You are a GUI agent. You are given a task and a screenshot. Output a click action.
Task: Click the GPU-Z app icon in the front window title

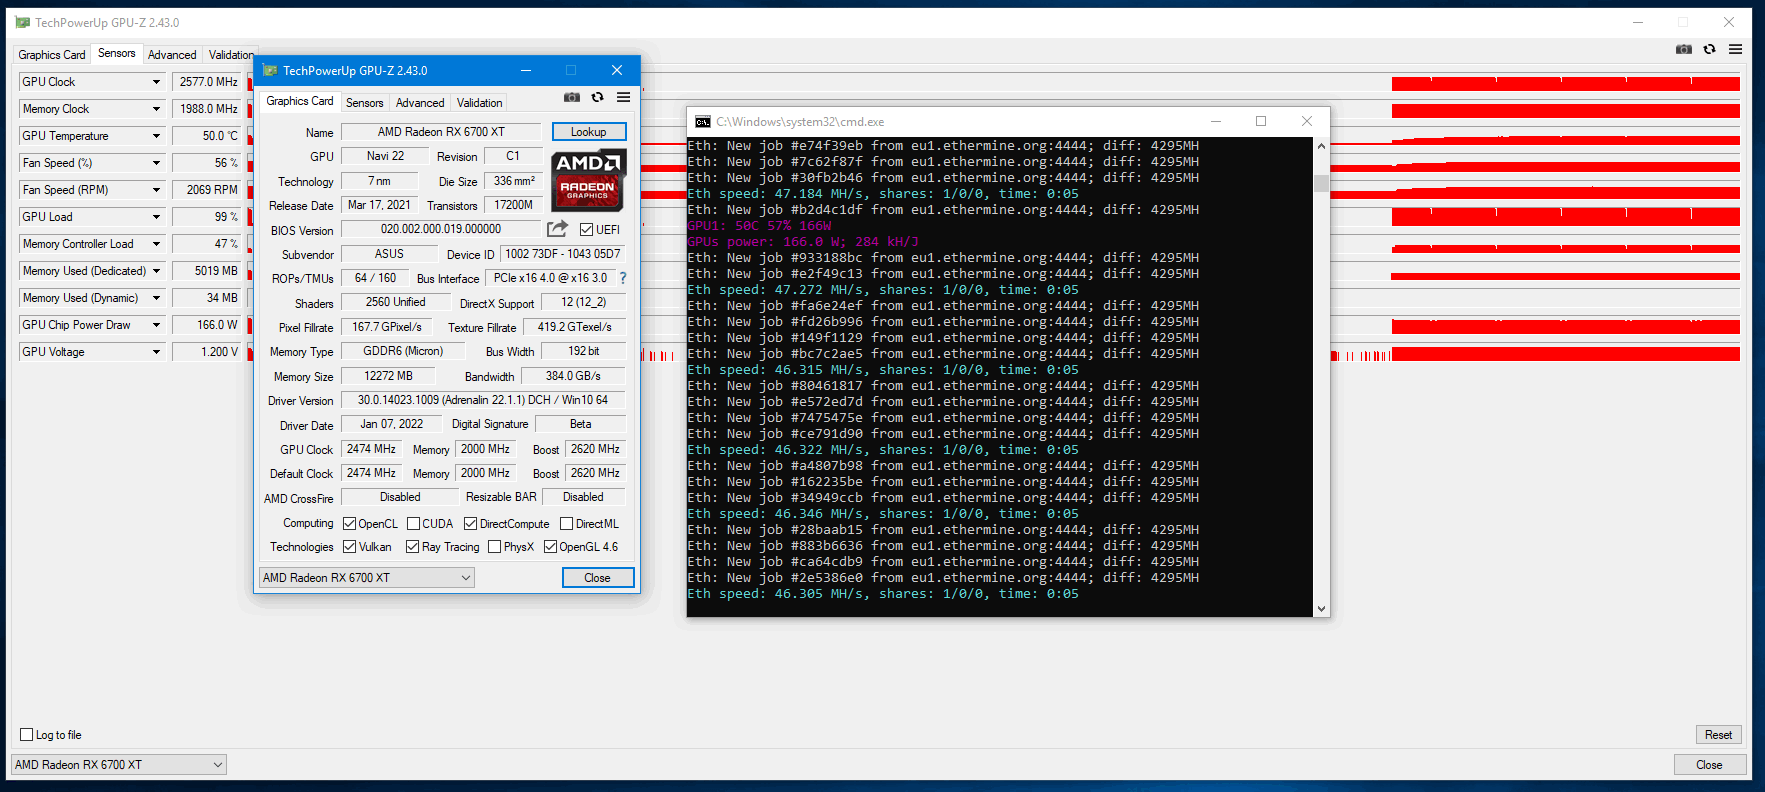coord(269,70)
